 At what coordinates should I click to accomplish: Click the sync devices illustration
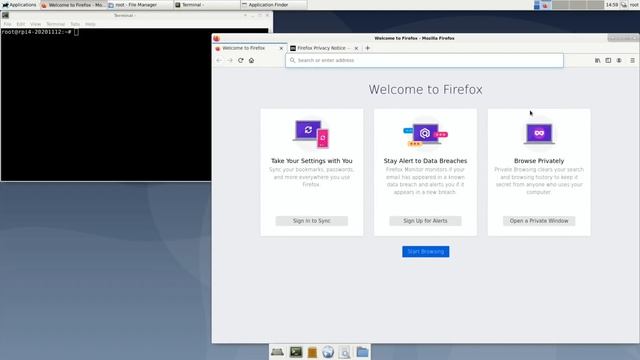point(311,134)
